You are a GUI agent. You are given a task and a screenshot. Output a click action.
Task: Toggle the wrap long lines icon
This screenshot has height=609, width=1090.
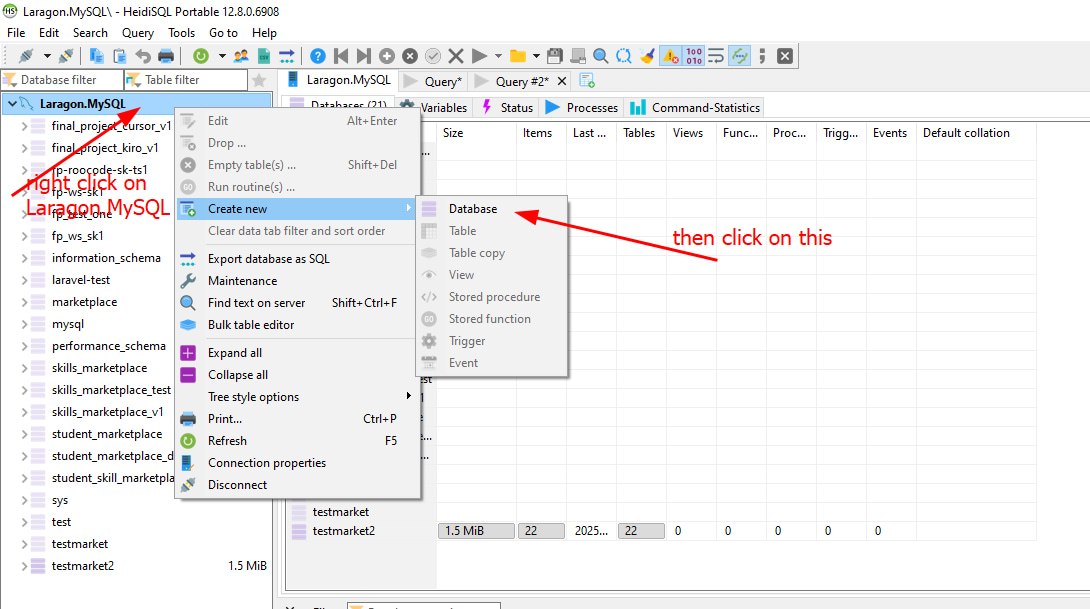tap(716, 56)
